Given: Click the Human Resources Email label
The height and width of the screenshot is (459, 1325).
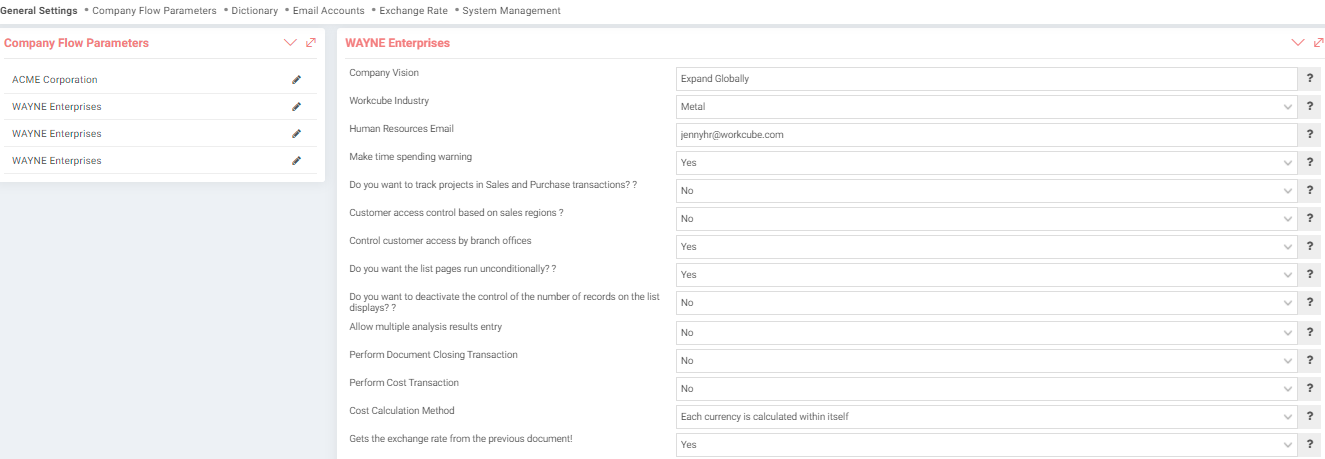Looking at the screenshot, I should click(x=401, y=129).
